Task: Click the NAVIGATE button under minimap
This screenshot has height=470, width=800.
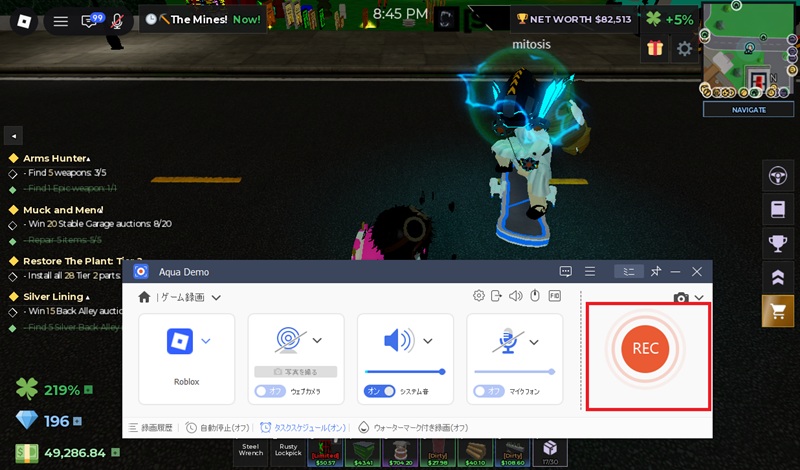Action: coord(748,110)
